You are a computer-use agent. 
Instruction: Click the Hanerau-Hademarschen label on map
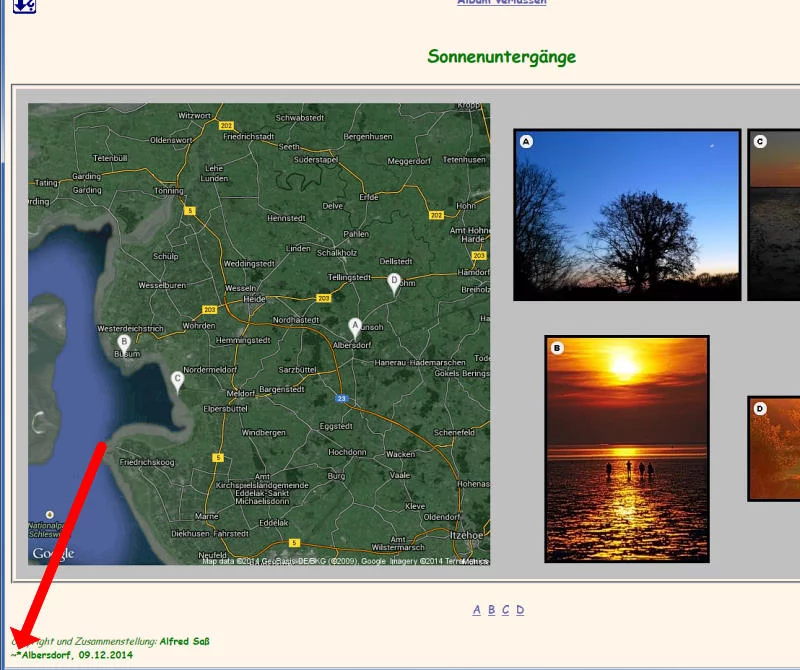click(420, 362)
